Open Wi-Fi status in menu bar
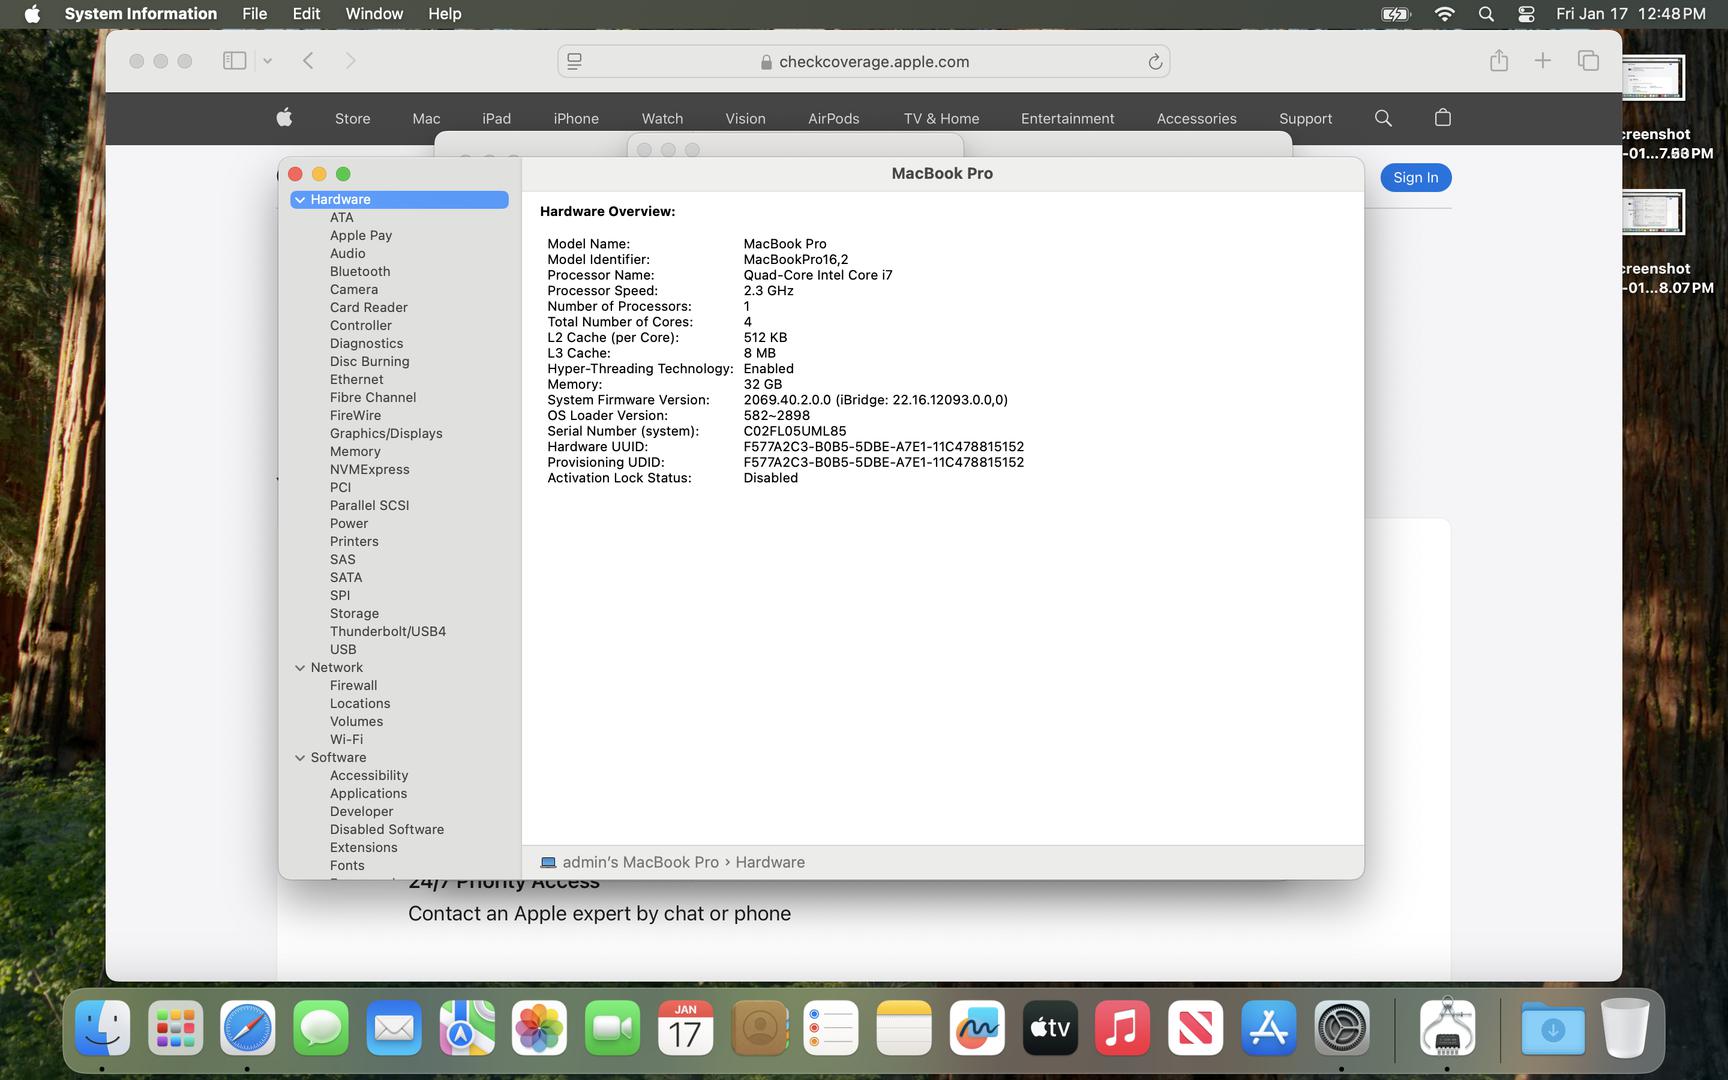1728x1080 pixels. coord(1444,14)
